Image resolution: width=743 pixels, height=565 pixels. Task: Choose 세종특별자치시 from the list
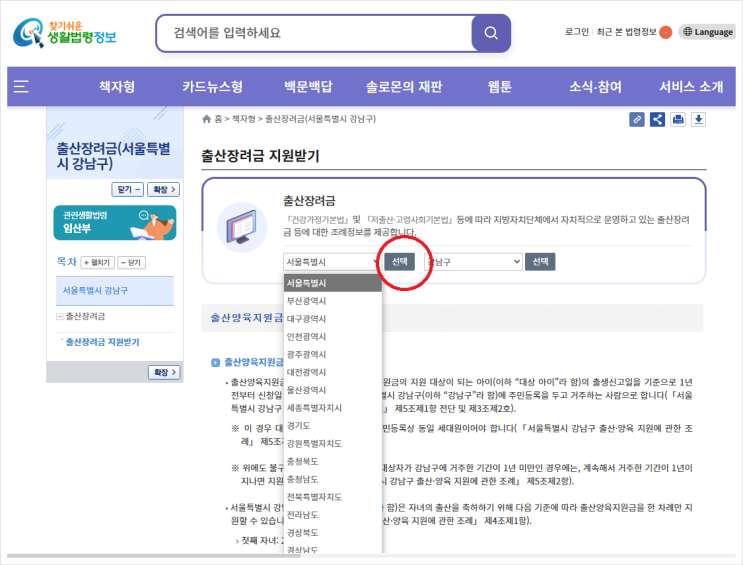pyautogui.click(x=333, y=408)
